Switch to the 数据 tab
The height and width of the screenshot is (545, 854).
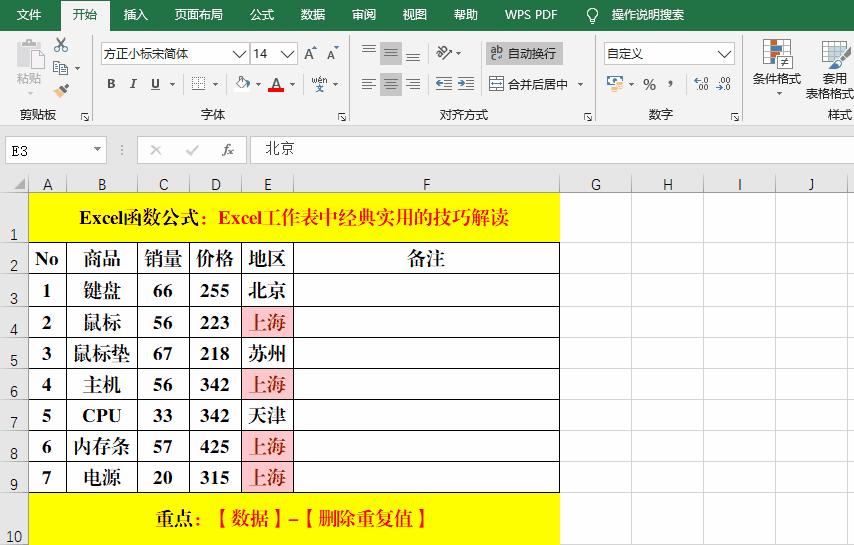tap(313, 15)
